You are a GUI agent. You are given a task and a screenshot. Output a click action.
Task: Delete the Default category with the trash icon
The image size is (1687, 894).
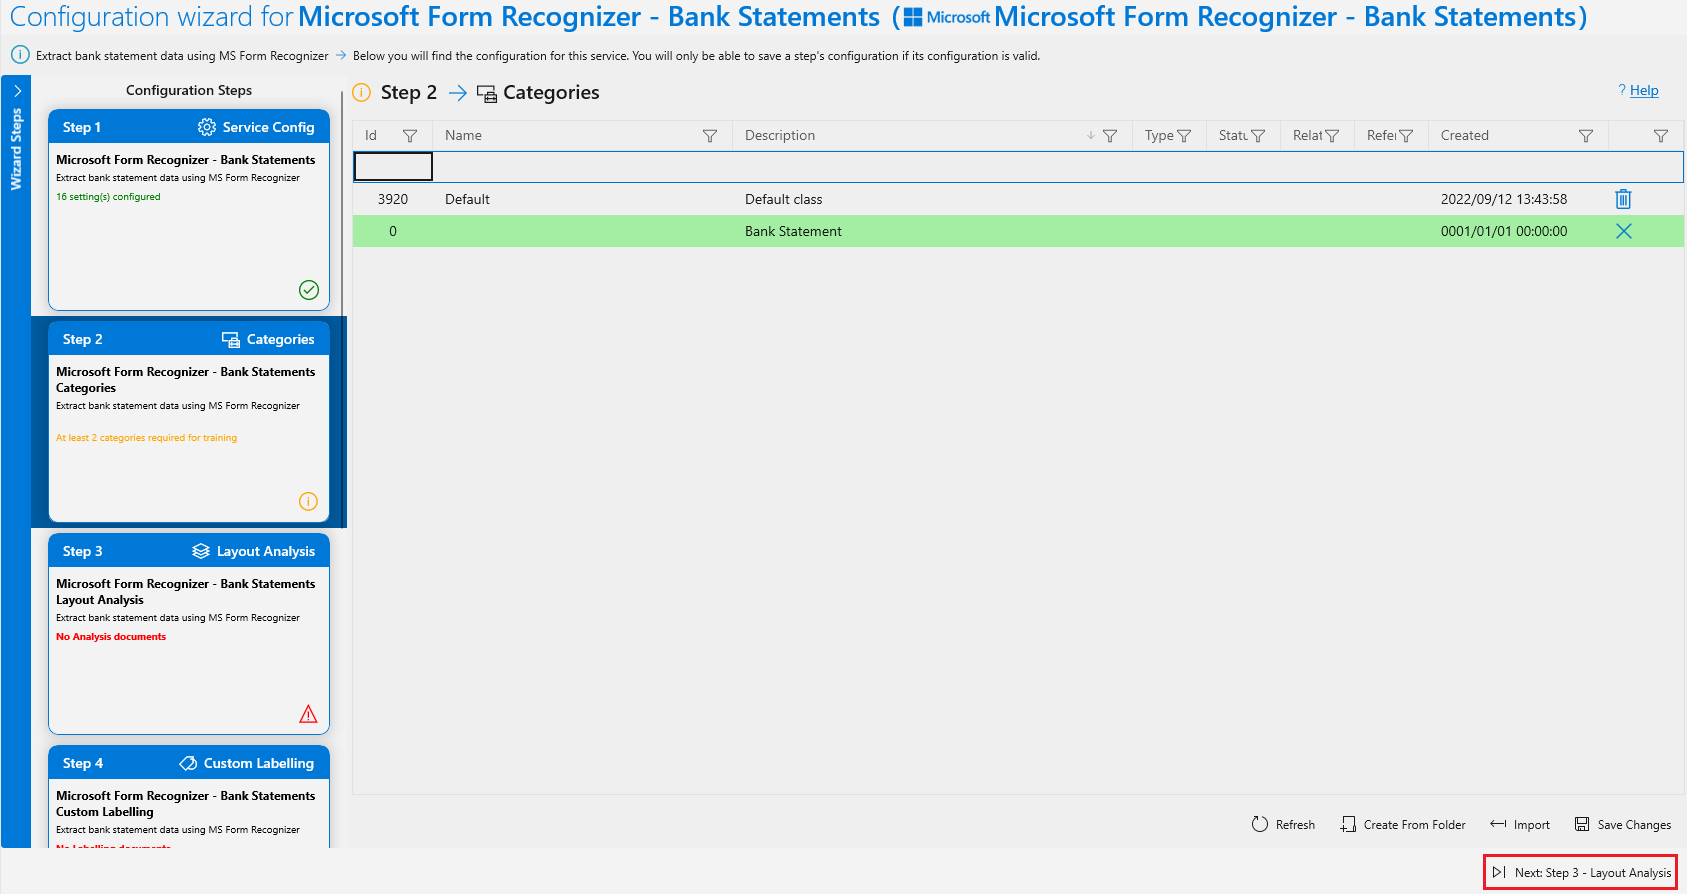coord(1624,199)
